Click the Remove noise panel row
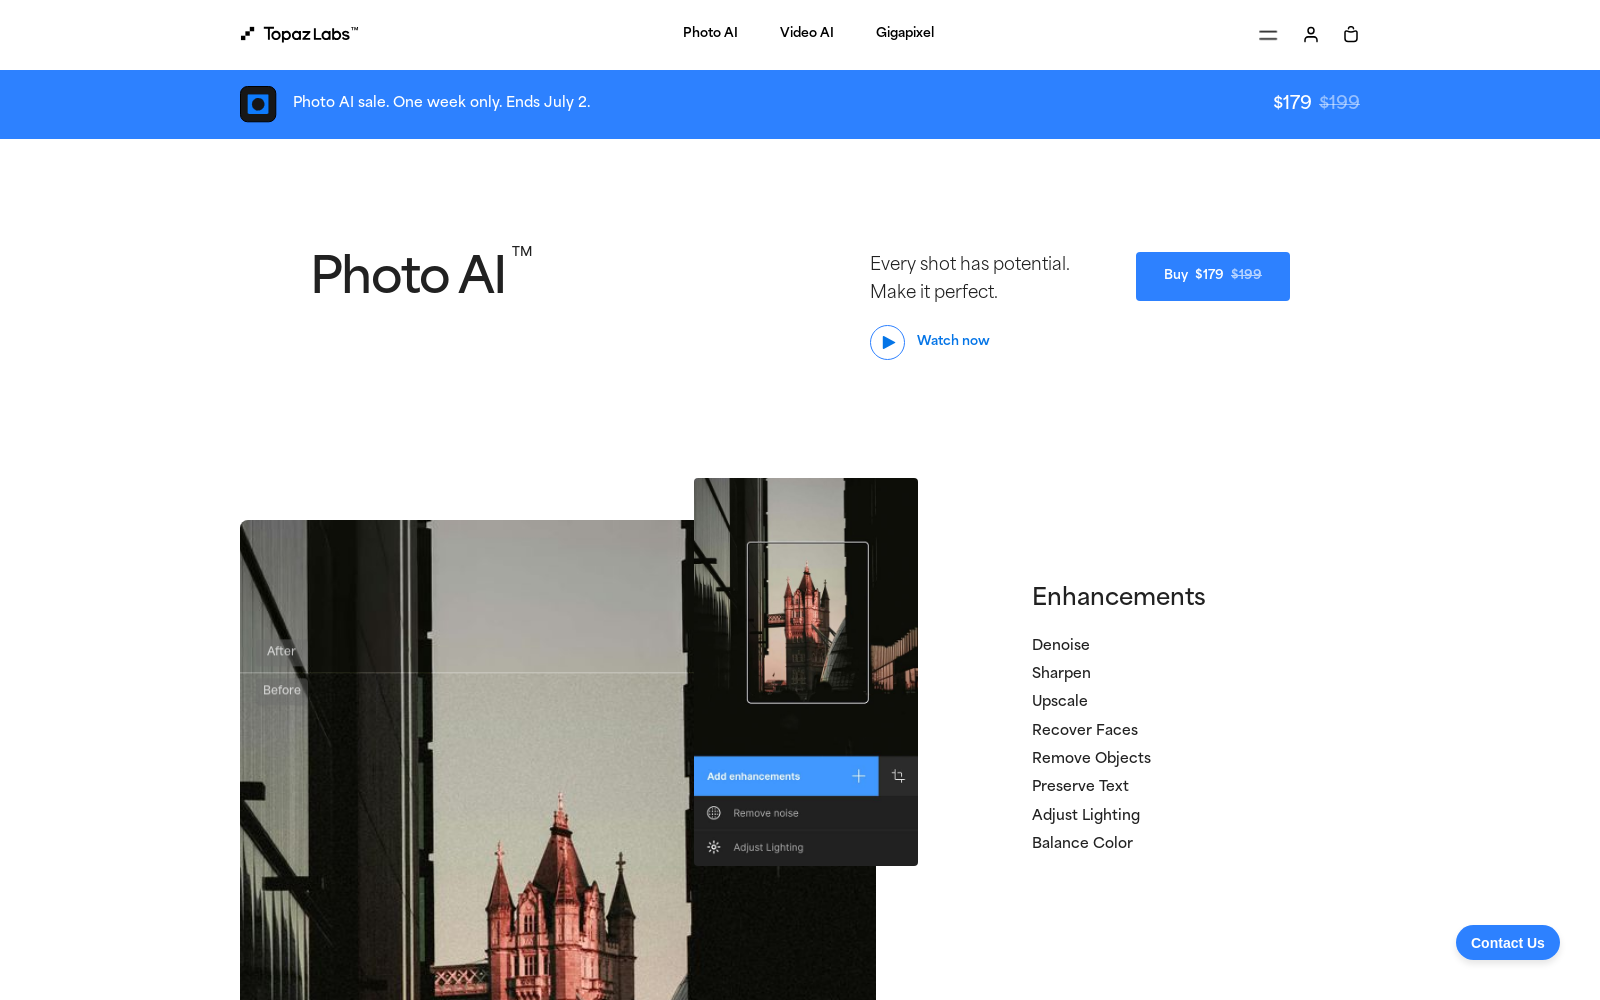 pos(806,813)
